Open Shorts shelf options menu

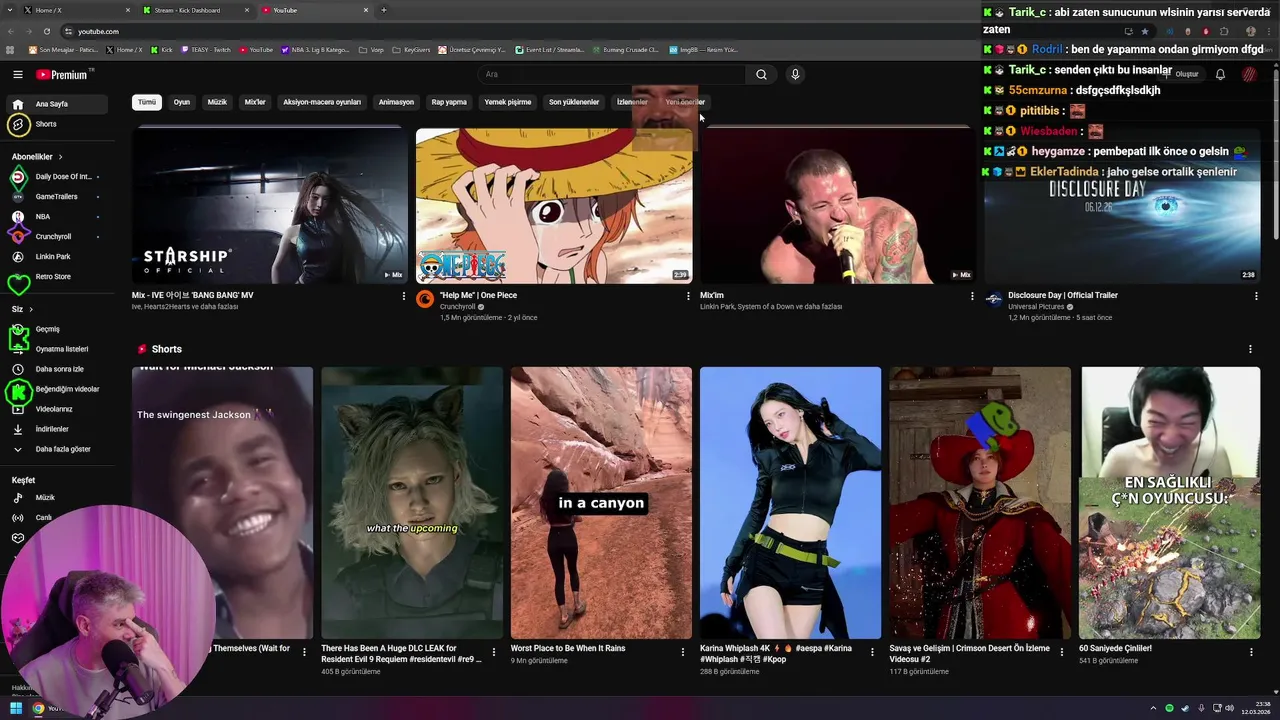(1250, 349)
